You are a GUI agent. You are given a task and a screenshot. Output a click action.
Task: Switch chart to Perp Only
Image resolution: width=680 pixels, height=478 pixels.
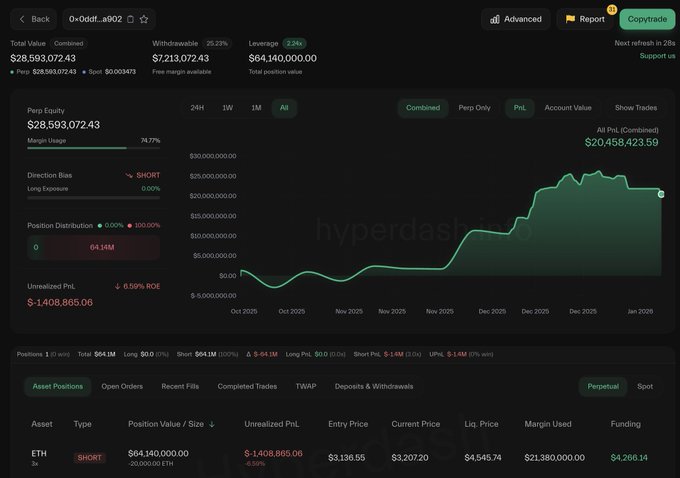click(474, 108)
